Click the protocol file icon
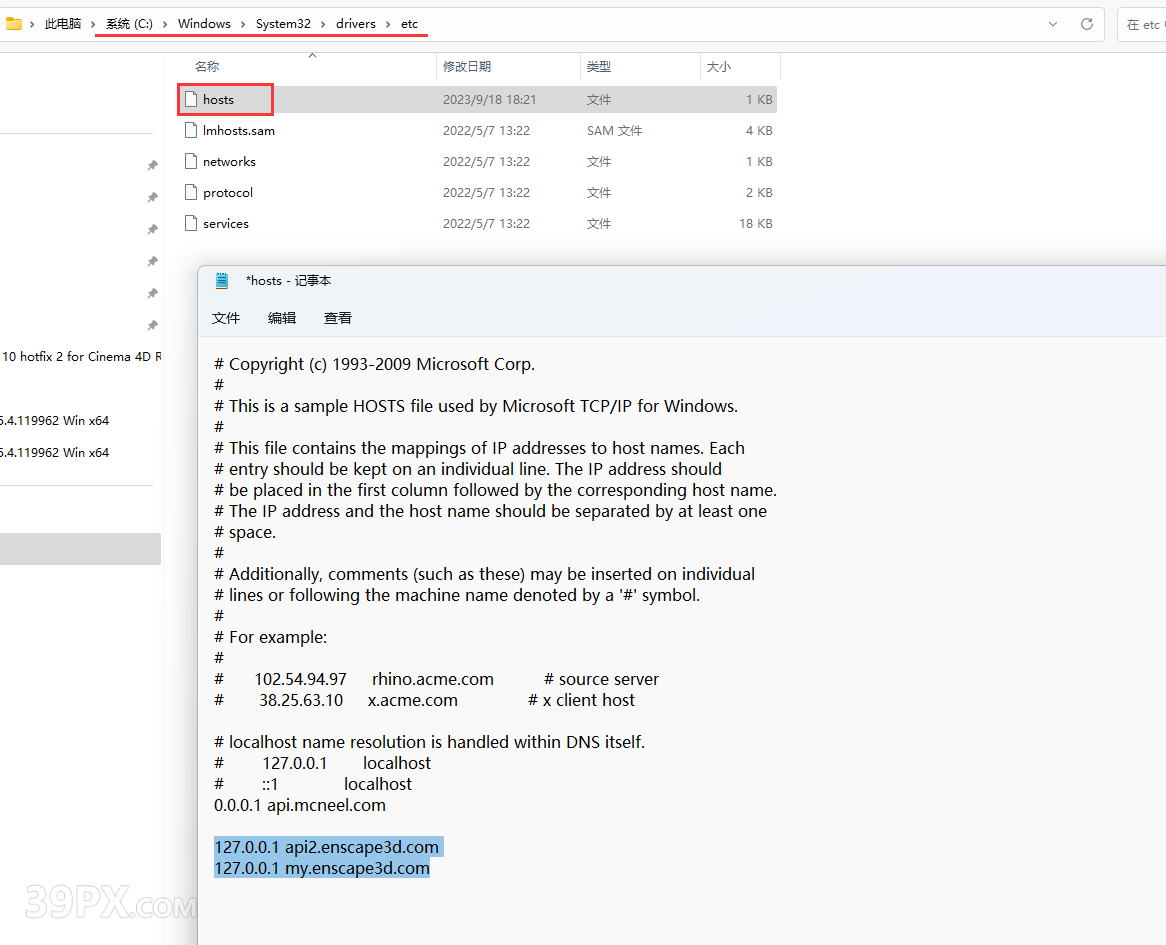 [x=190, y=192]
